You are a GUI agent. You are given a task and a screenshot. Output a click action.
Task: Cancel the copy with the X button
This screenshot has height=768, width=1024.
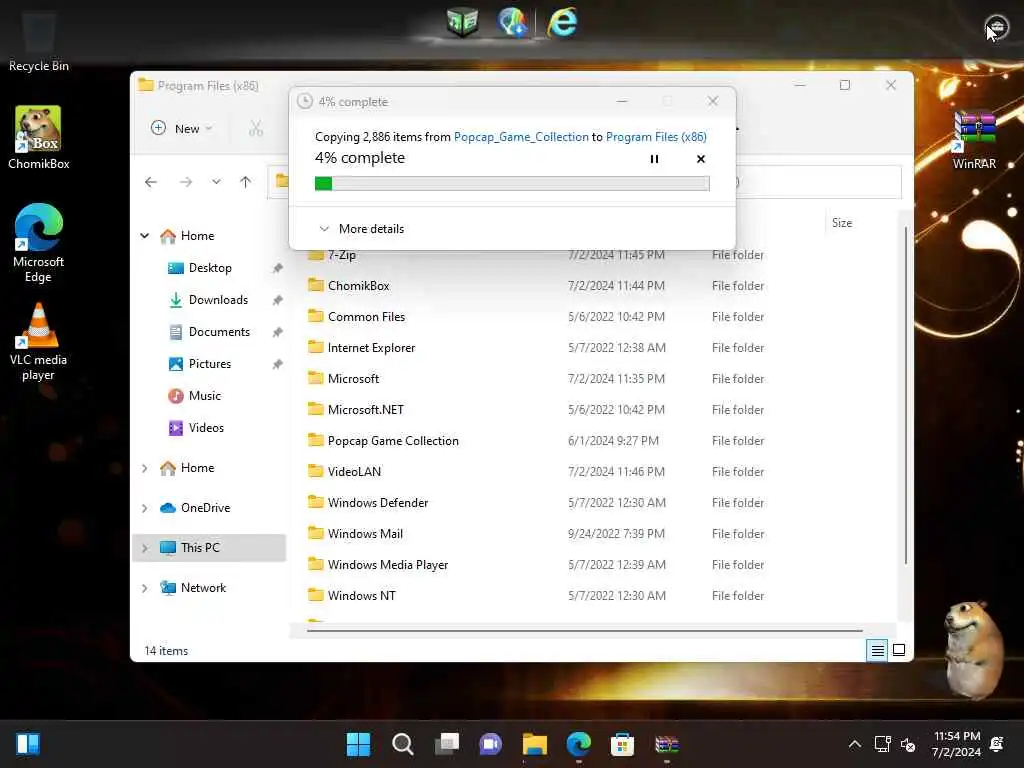click(x=701, y=159)
